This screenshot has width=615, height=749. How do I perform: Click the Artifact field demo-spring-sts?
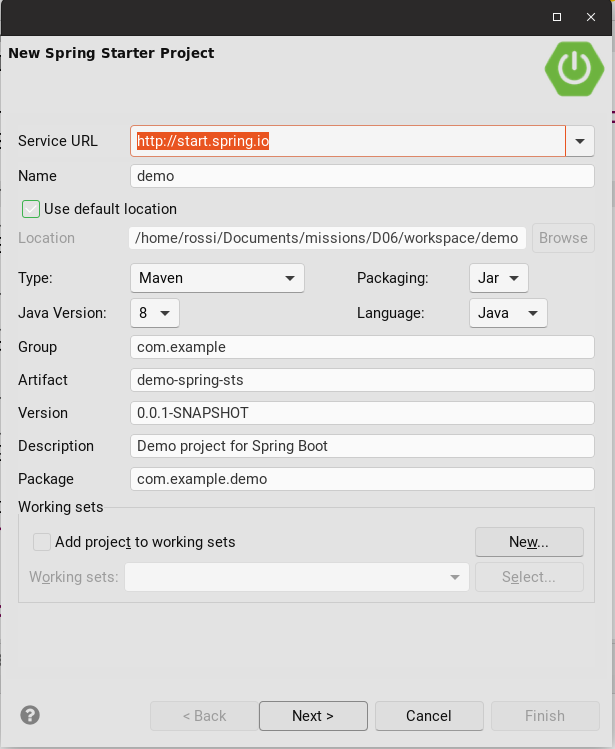click(362, 380)
